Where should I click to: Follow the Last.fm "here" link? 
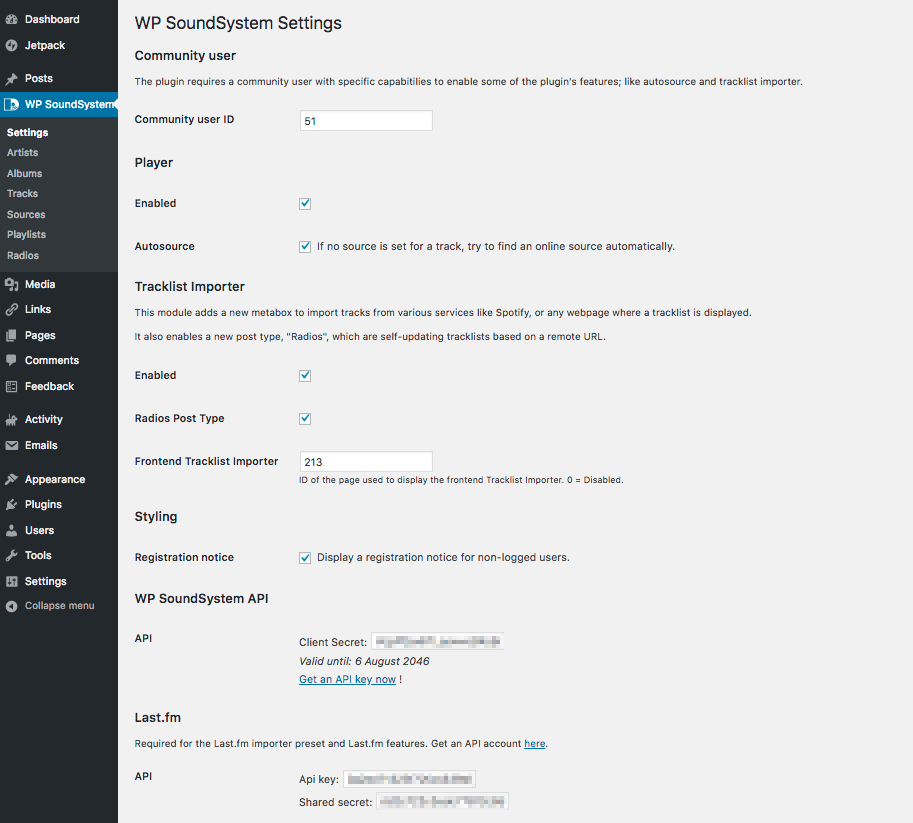[x=535, y=744]
